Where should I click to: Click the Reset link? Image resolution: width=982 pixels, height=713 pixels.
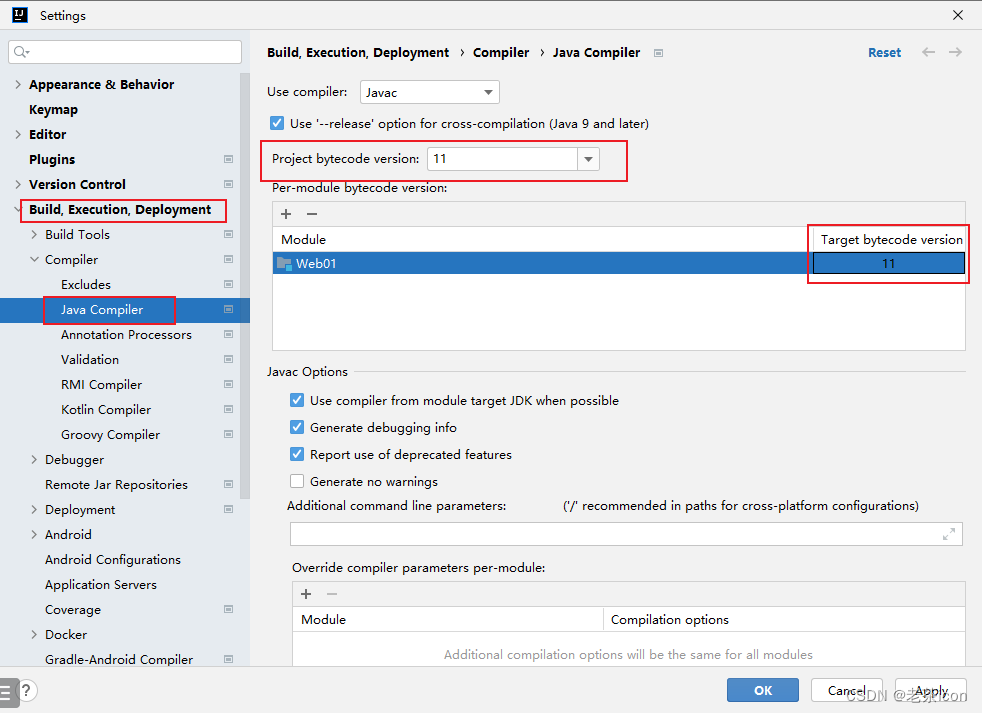(884, 53)
